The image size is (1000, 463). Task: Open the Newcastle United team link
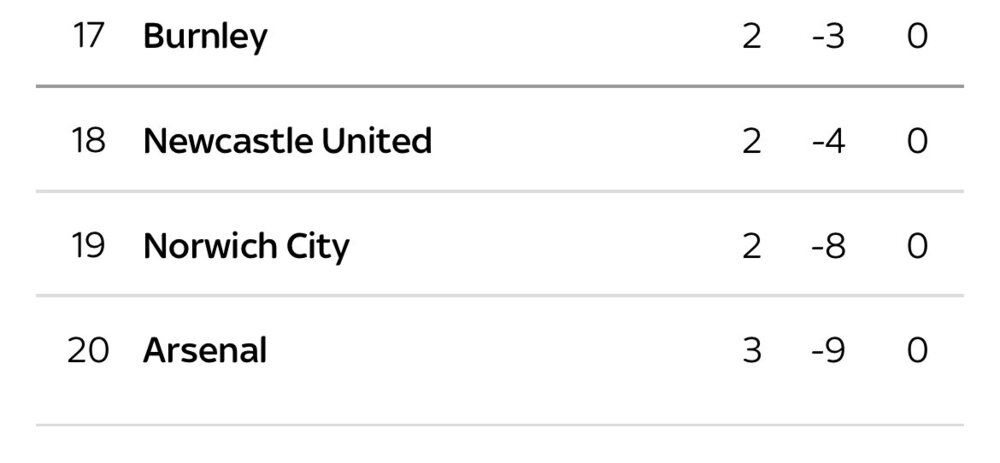tap(288, 141)
